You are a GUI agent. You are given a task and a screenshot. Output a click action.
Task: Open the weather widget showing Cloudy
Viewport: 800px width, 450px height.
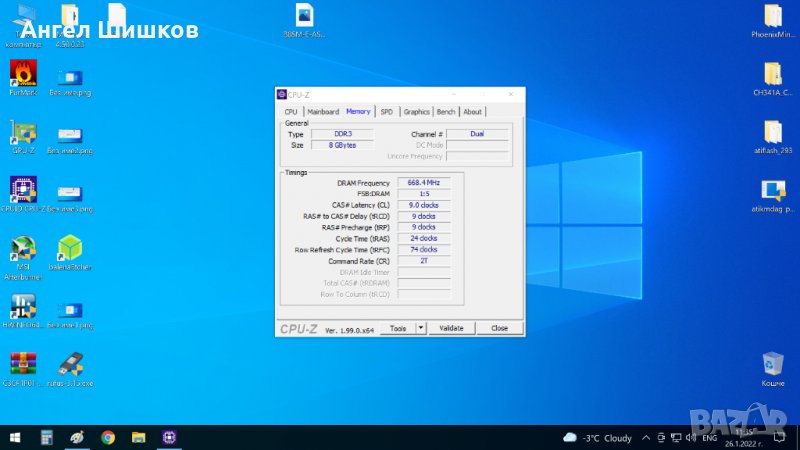598,438
